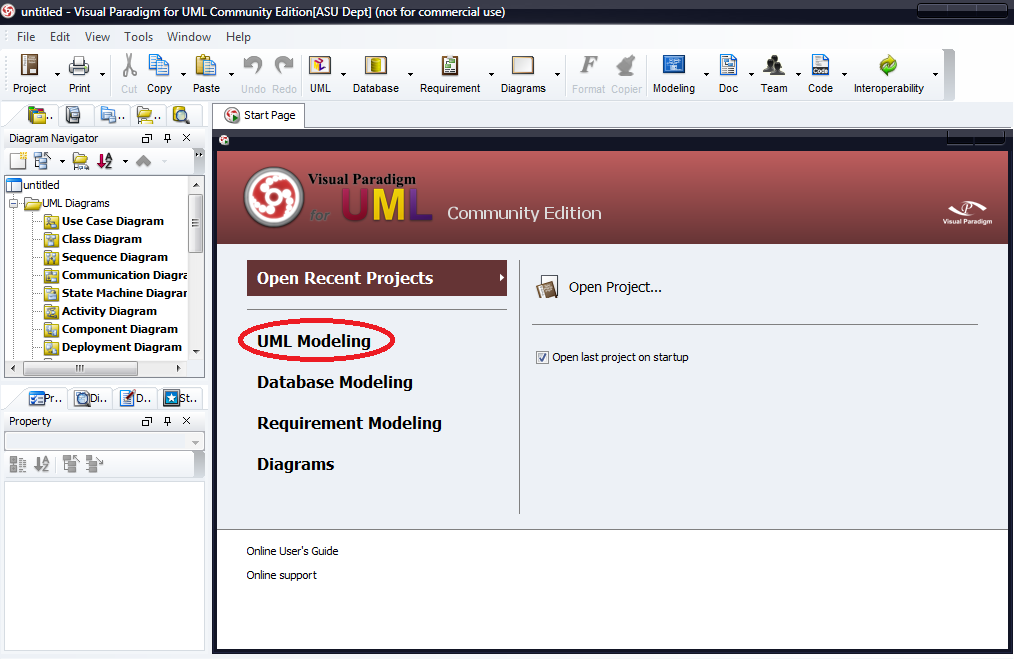Click the Open Project... link

pos(615,287)
